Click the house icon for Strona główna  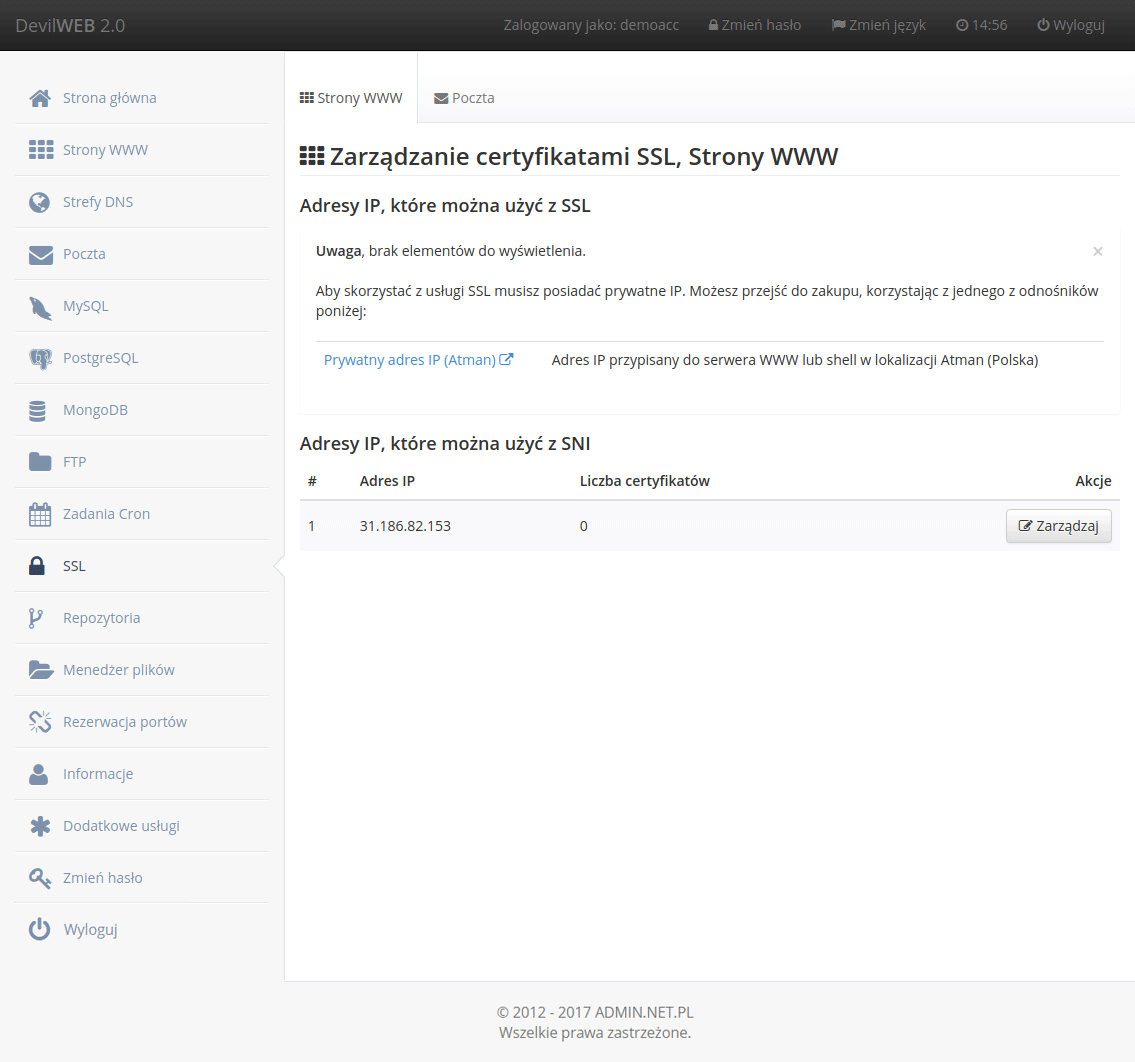[40, 98]
